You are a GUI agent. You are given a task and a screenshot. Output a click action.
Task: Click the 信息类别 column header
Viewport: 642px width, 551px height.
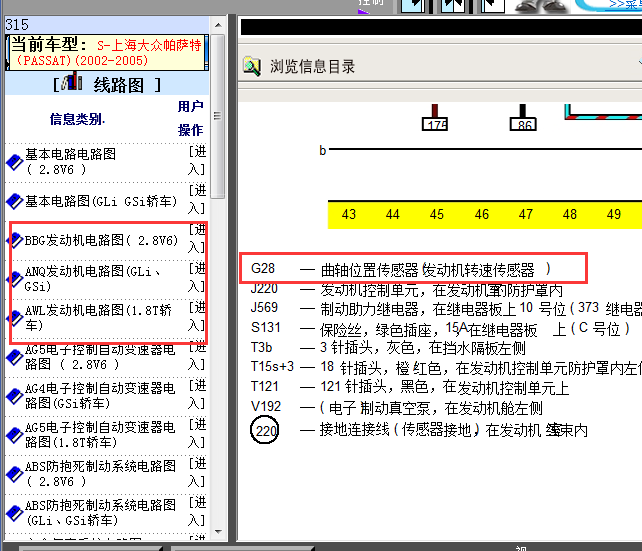point(77,119)
